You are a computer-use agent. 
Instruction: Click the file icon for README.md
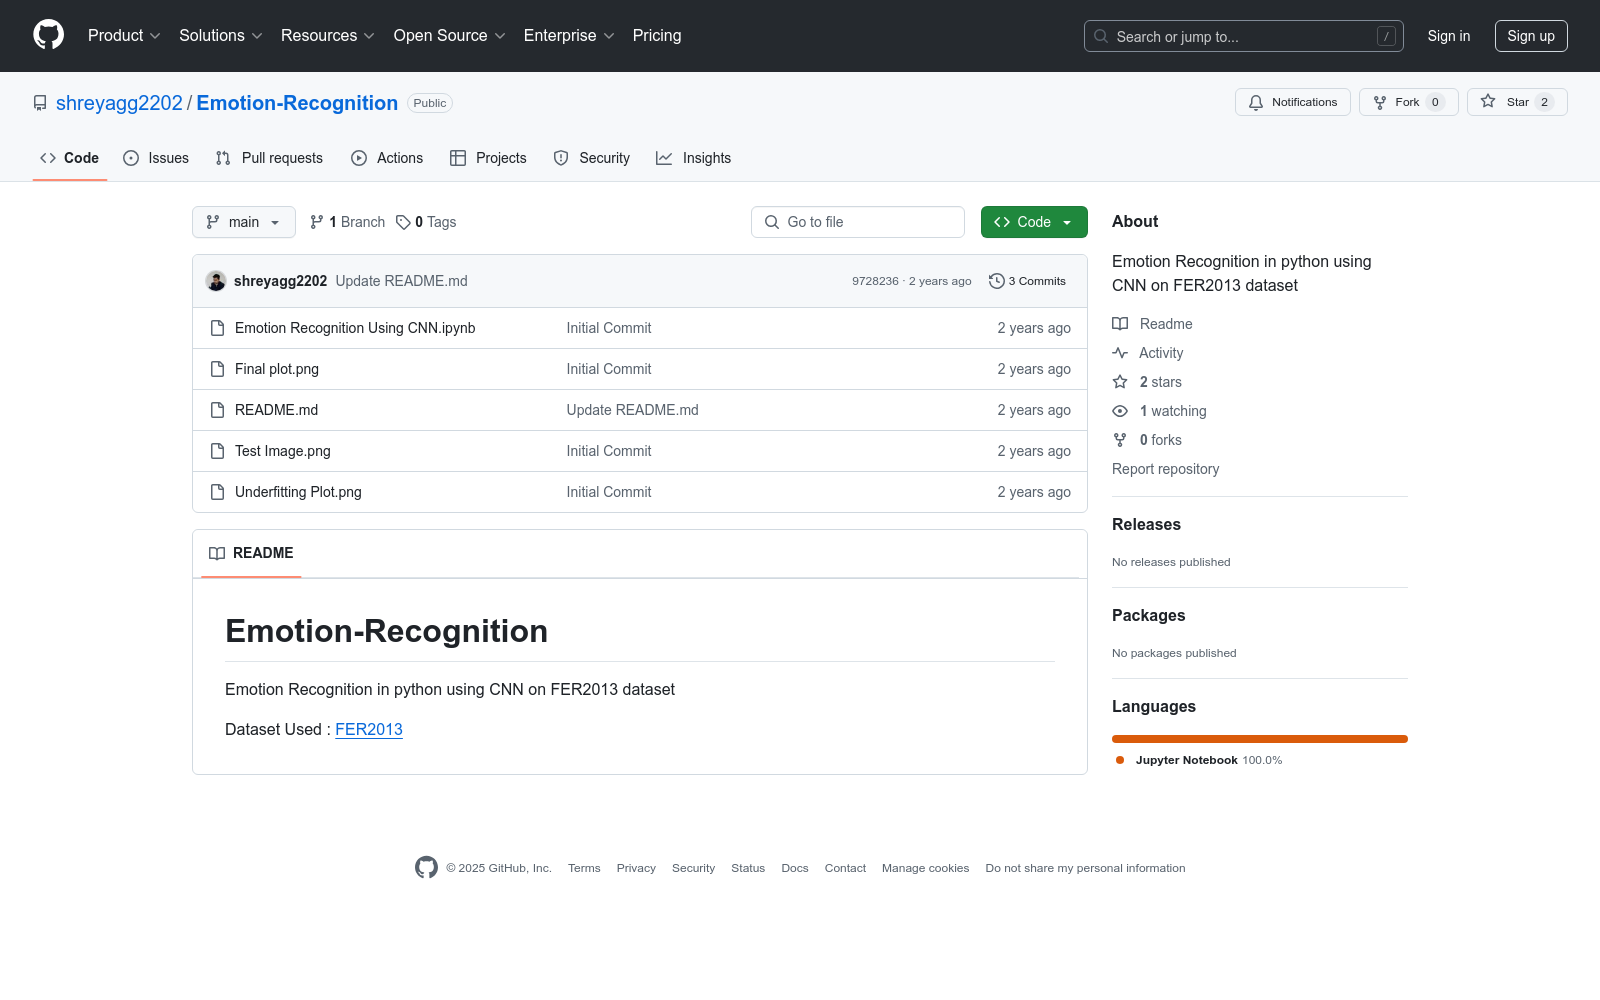click(x=217, y=410)
